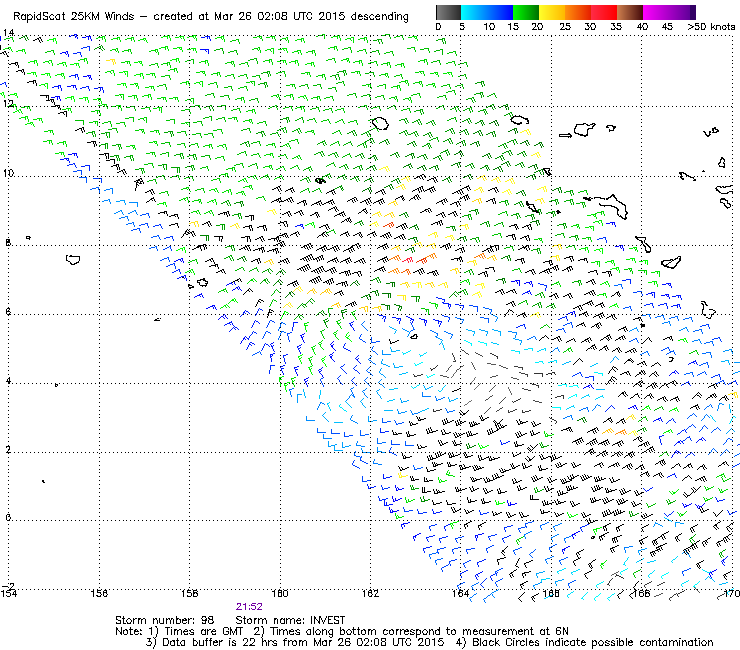The height and width of the screenshot is (650, 740).
Task: Click the red 30-35 knots legend segment
Action: click(x=604, y=12)
